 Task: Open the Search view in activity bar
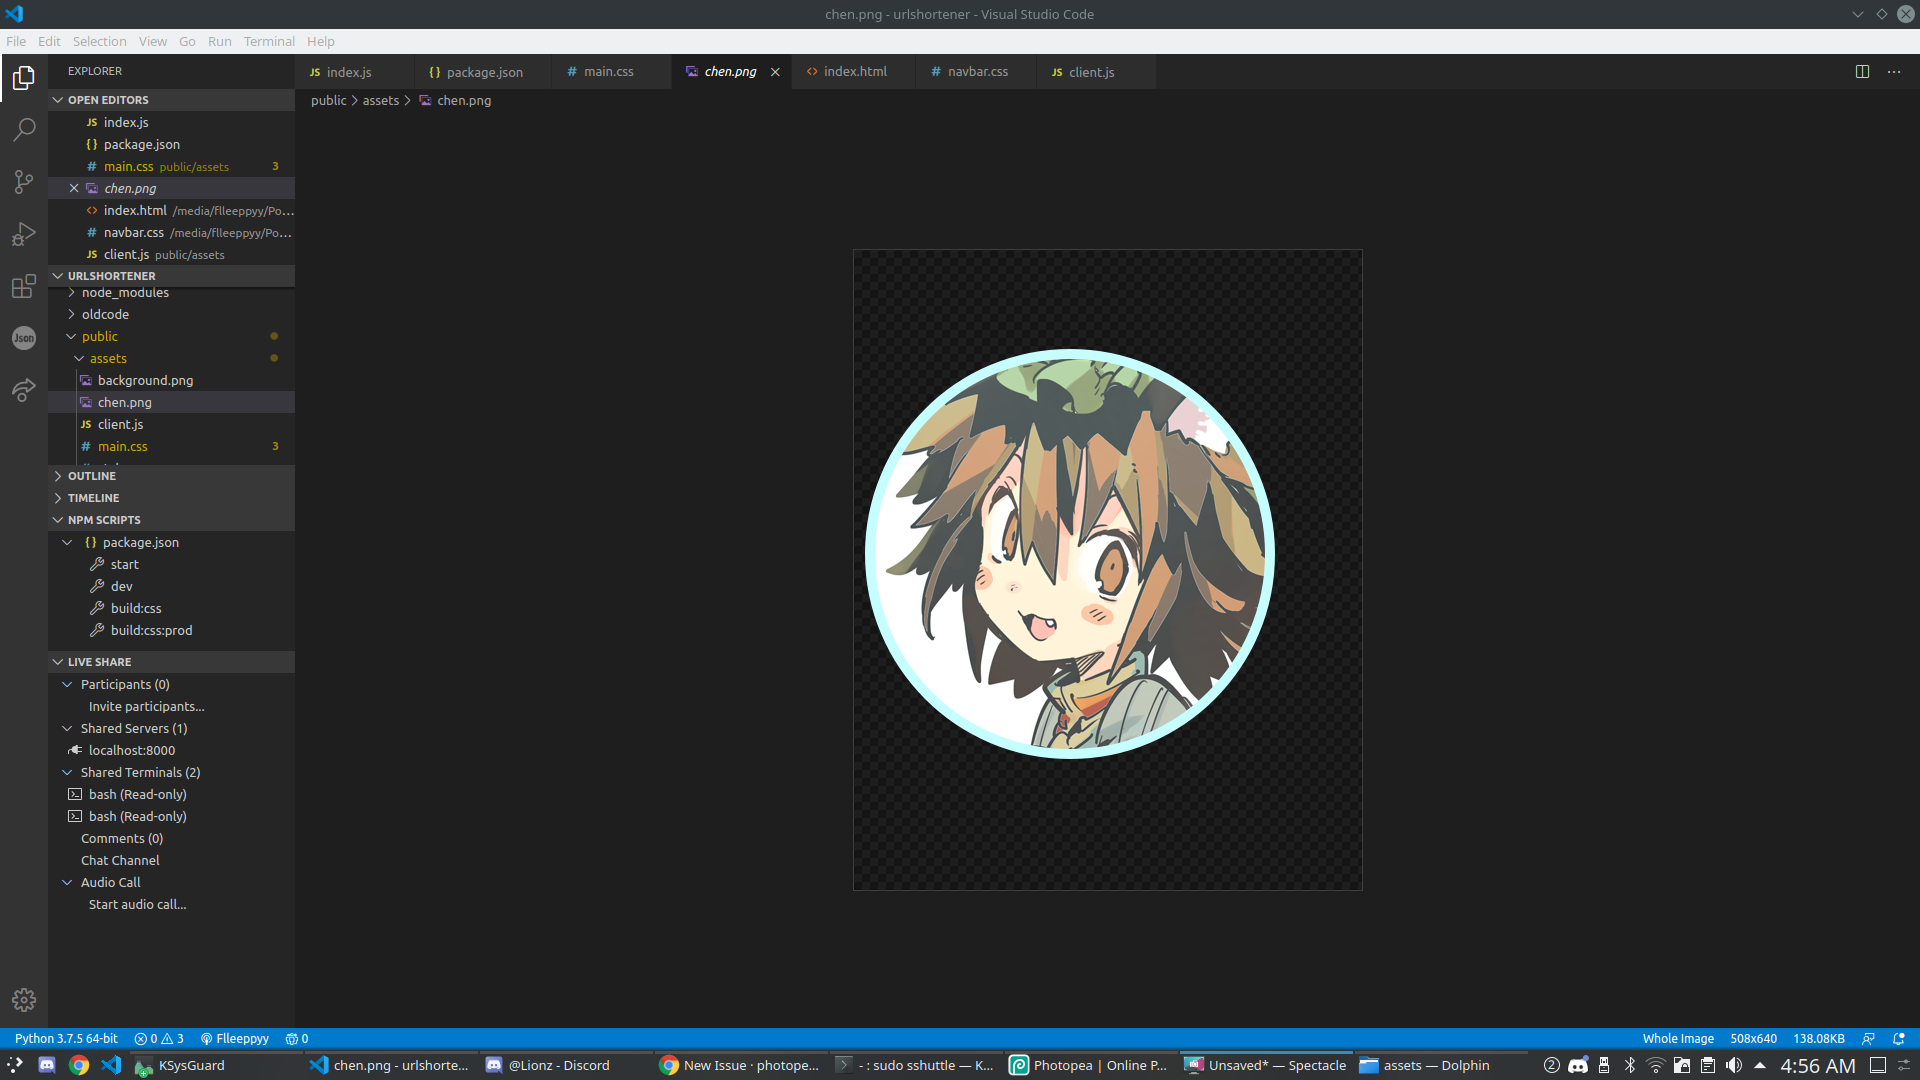[24, 130]
